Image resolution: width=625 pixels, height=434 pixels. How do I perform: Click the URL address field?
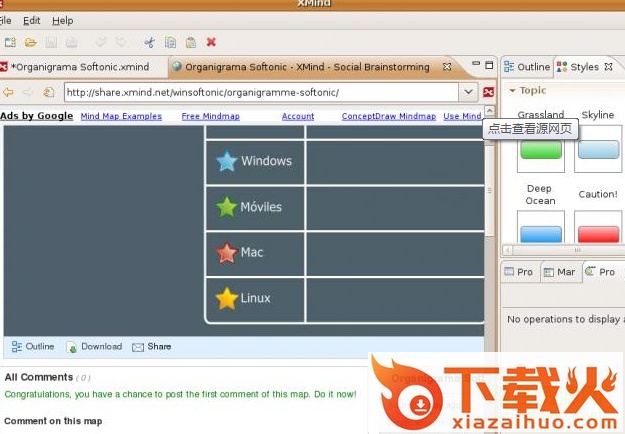(x=261, y=92)
